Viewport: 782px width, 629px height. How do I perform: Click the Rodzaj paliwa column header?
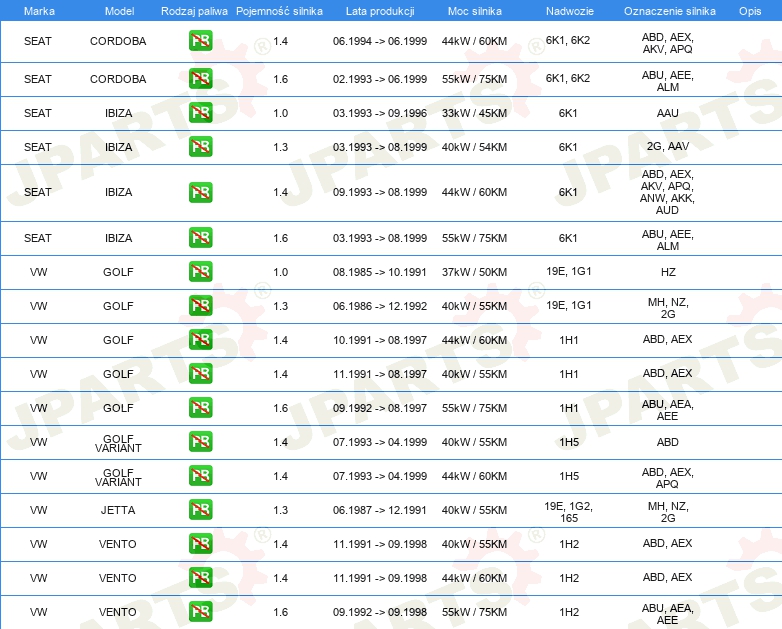coord(194,11)
